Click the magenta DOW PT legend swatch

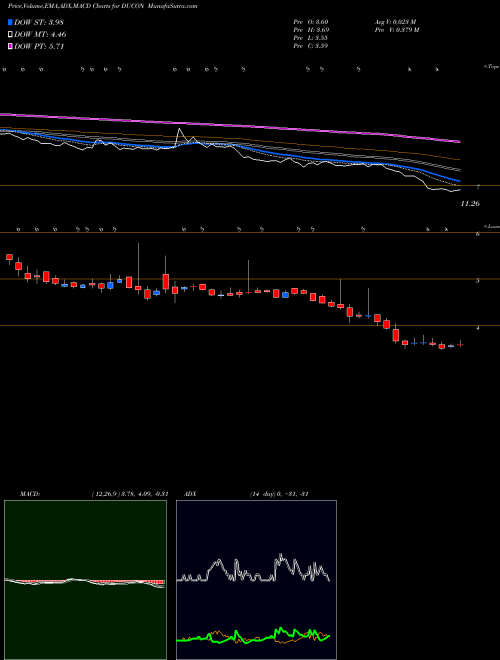pyautogui.click(x=11, y=47)
